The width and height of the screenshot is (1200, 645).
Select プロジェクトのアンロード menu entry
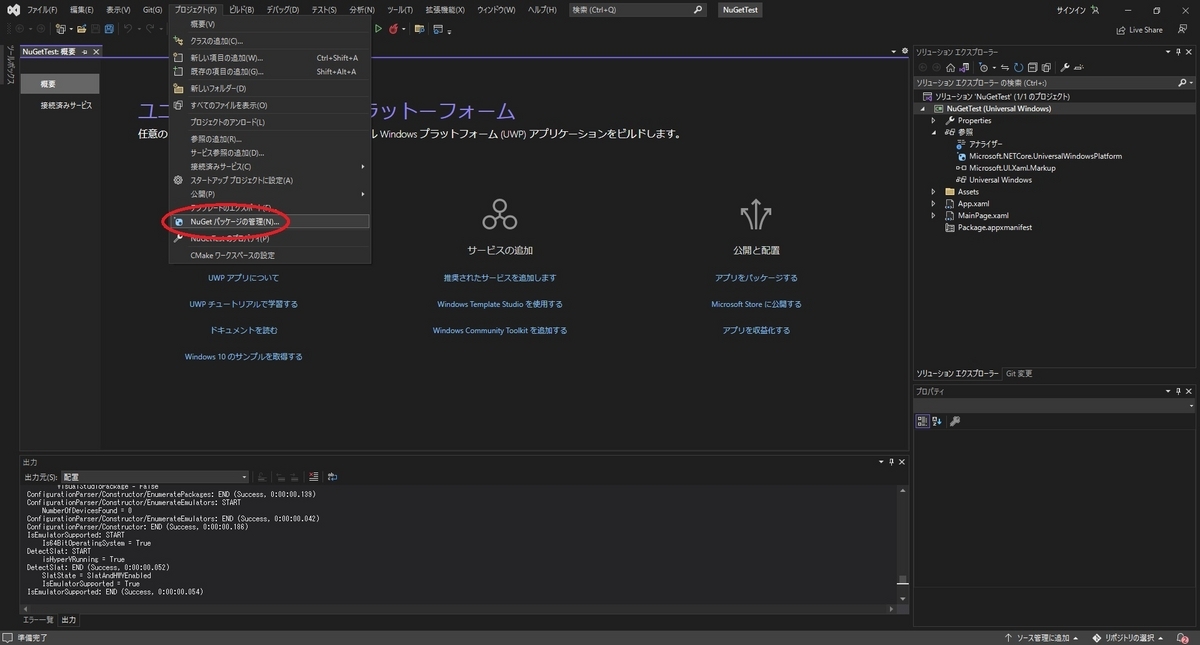pos(270,122)
